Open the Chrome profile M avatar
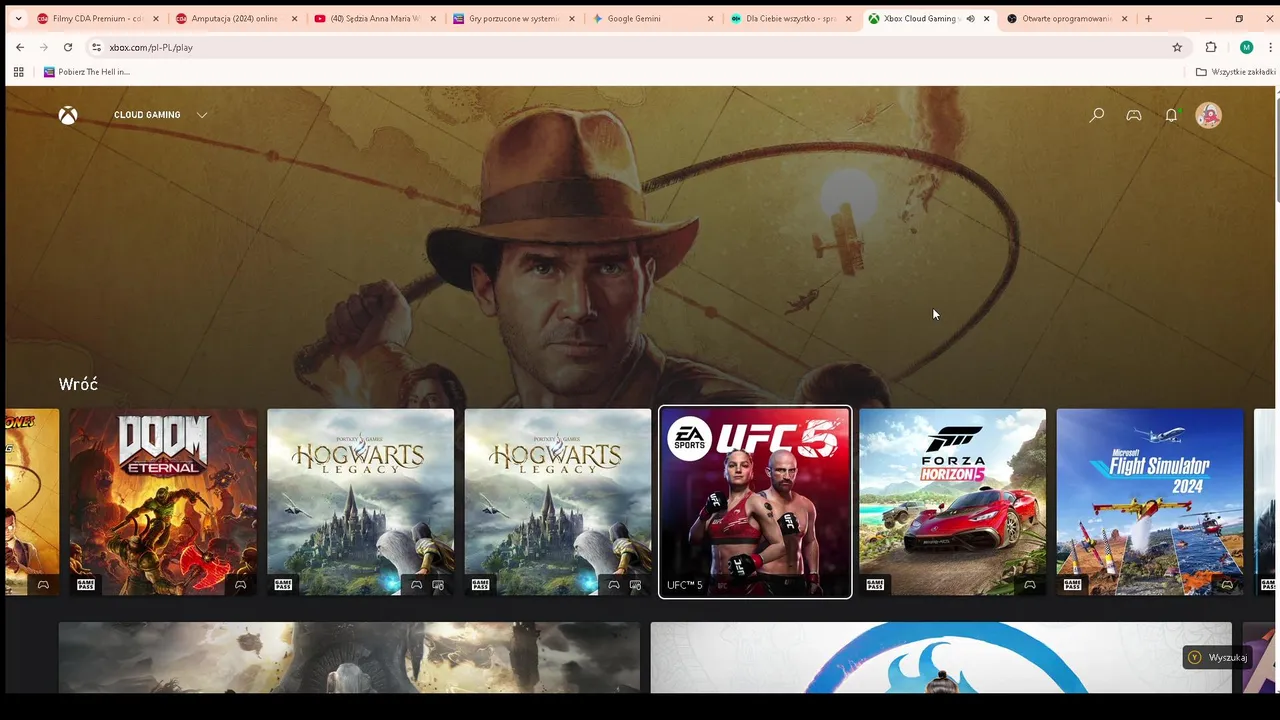The width and height of the screenshot is (1280, 720). click(1246, 47)
